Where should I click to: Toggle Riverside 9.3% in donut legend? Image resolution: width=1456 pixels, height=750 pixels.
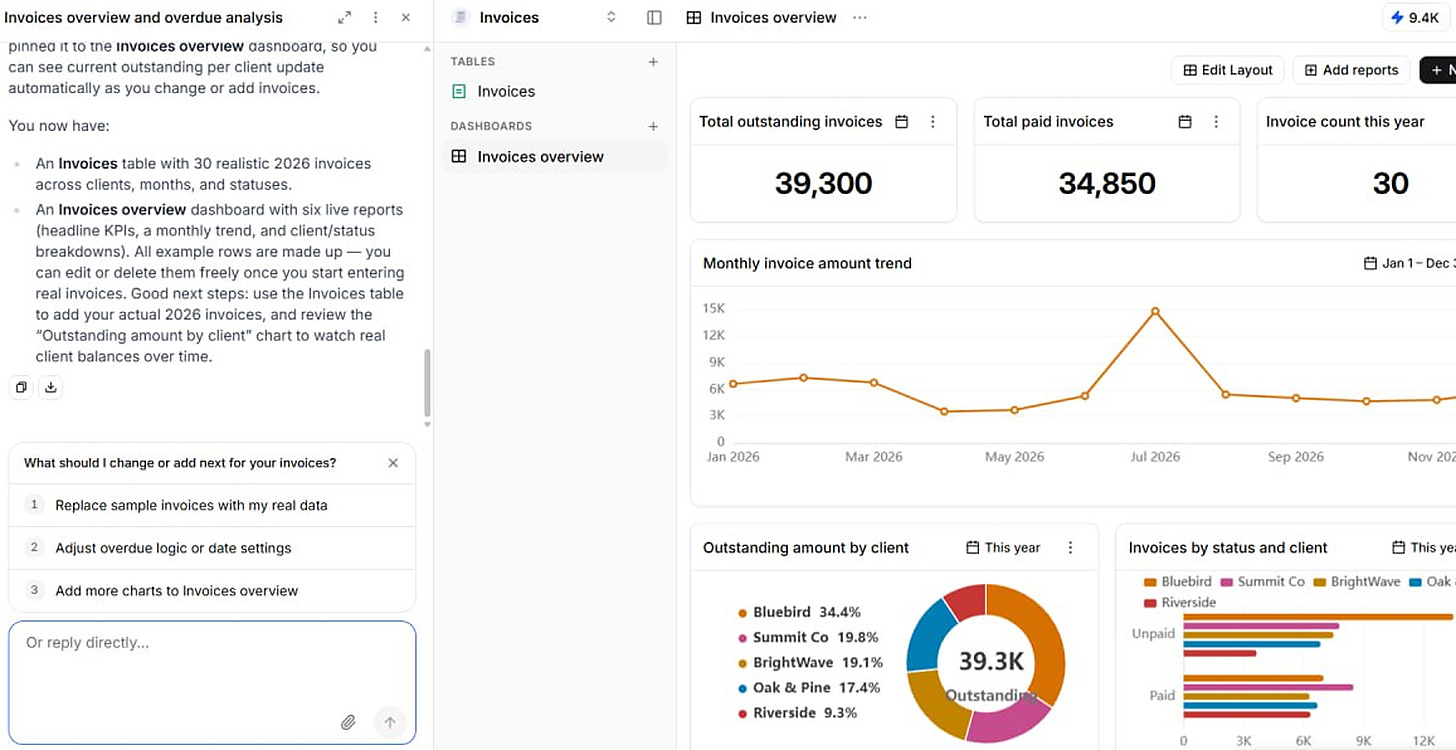point(797,713)
